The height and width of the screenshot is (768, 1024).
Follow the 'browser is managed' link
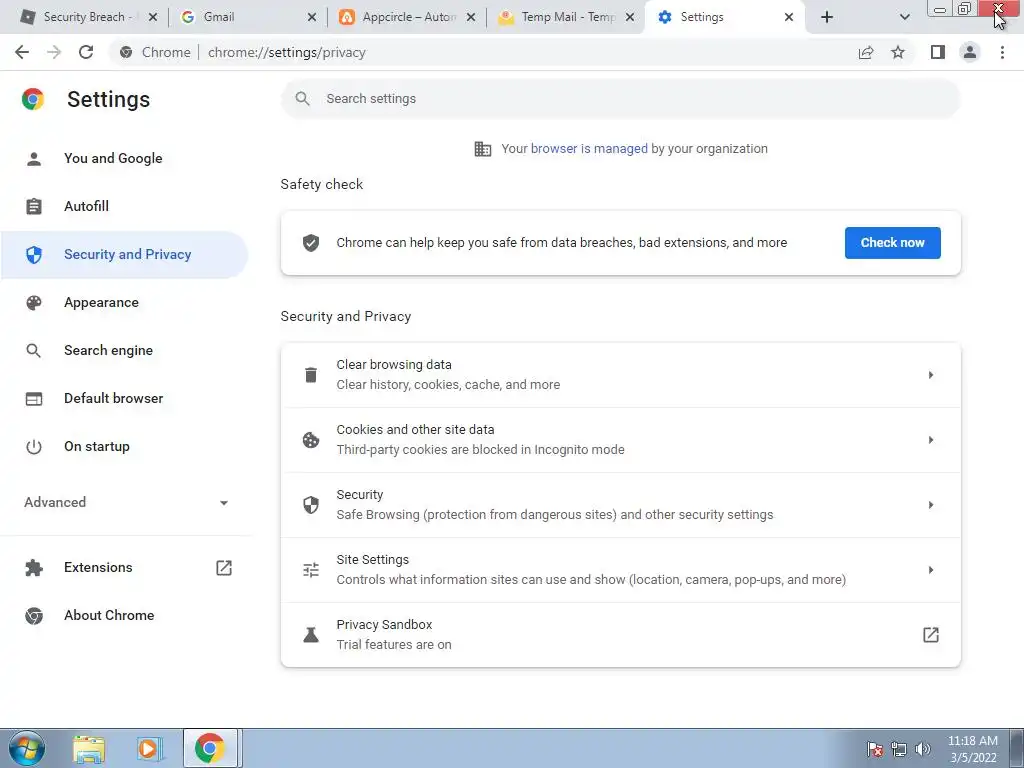589,149
